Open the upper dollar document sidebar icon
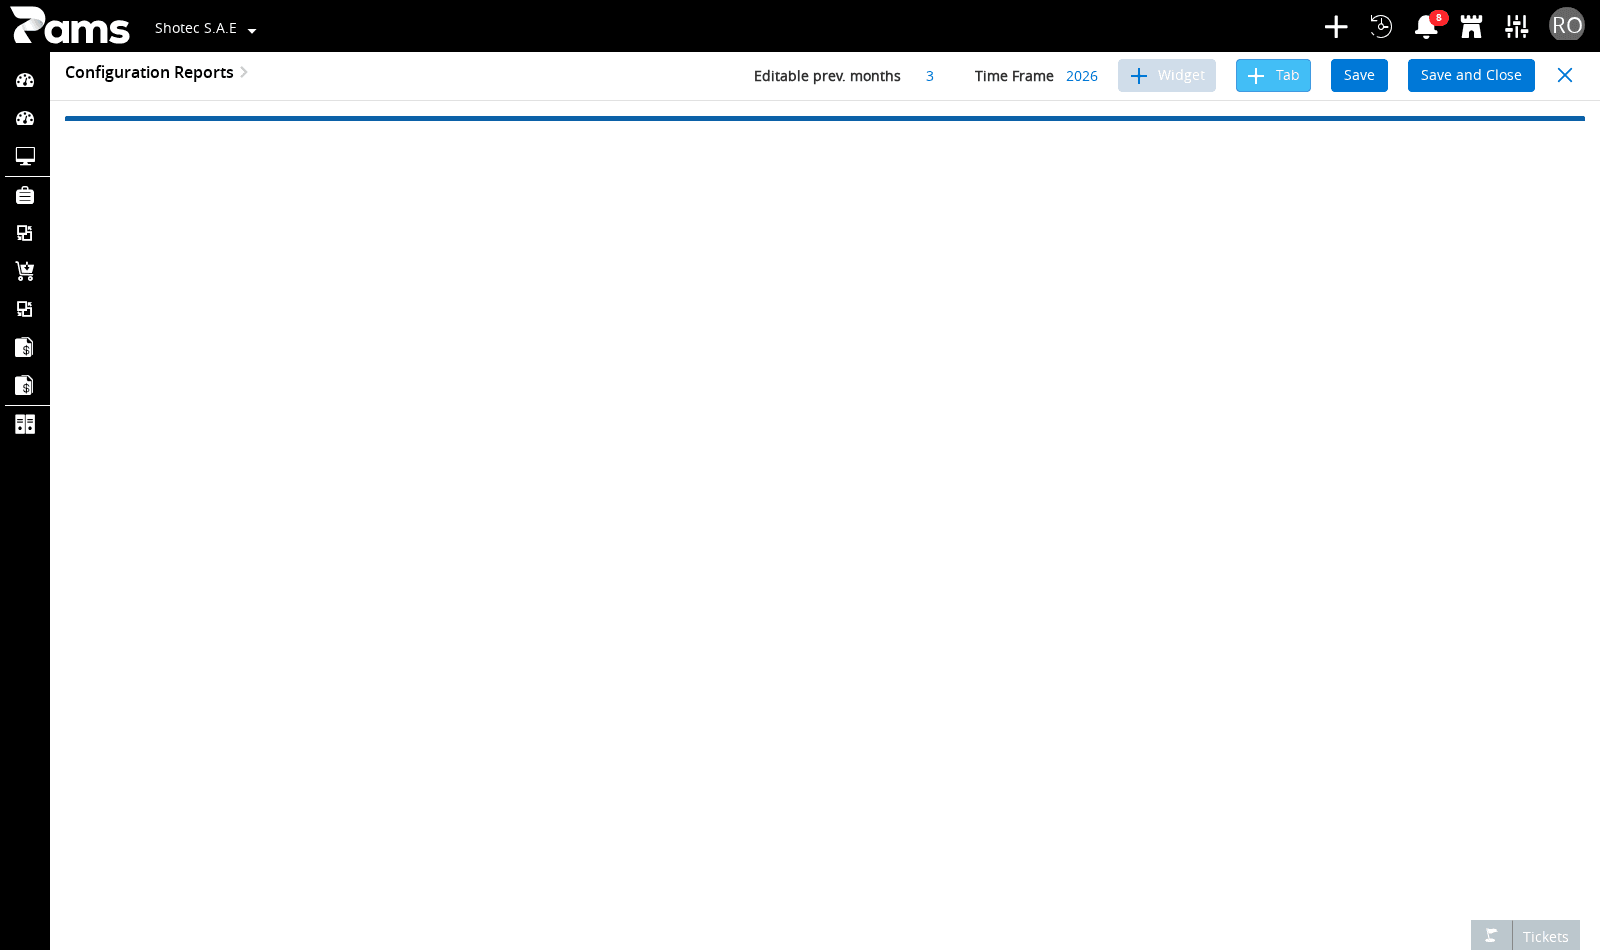 click(25, 347)
